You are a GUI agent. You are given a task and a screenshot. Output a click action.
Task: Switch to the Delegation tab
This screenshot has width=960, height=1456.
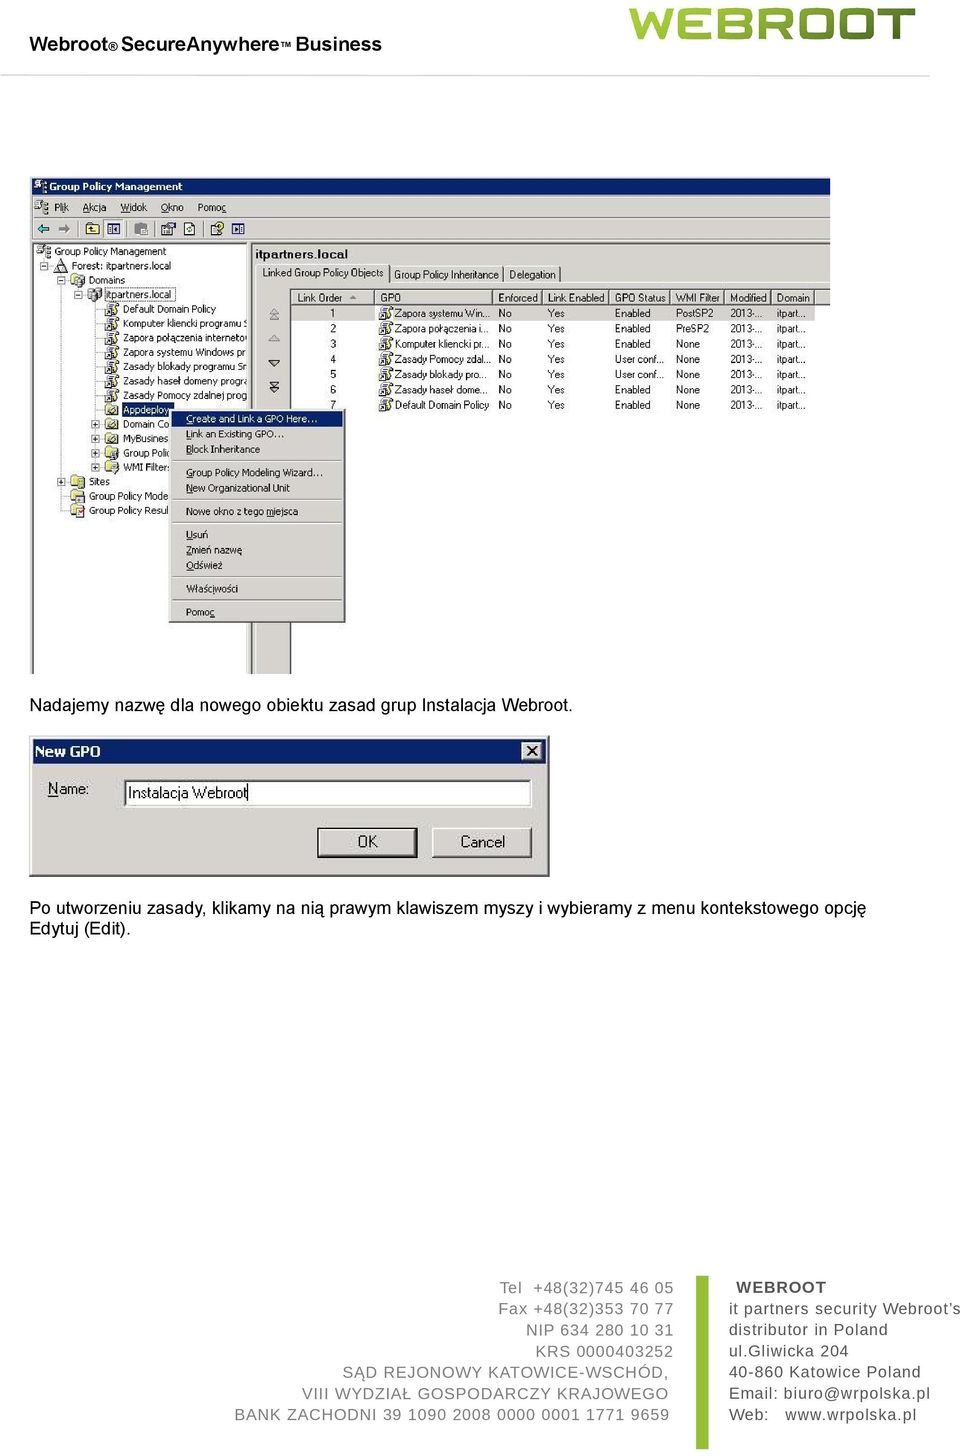[x=532, y=275]
